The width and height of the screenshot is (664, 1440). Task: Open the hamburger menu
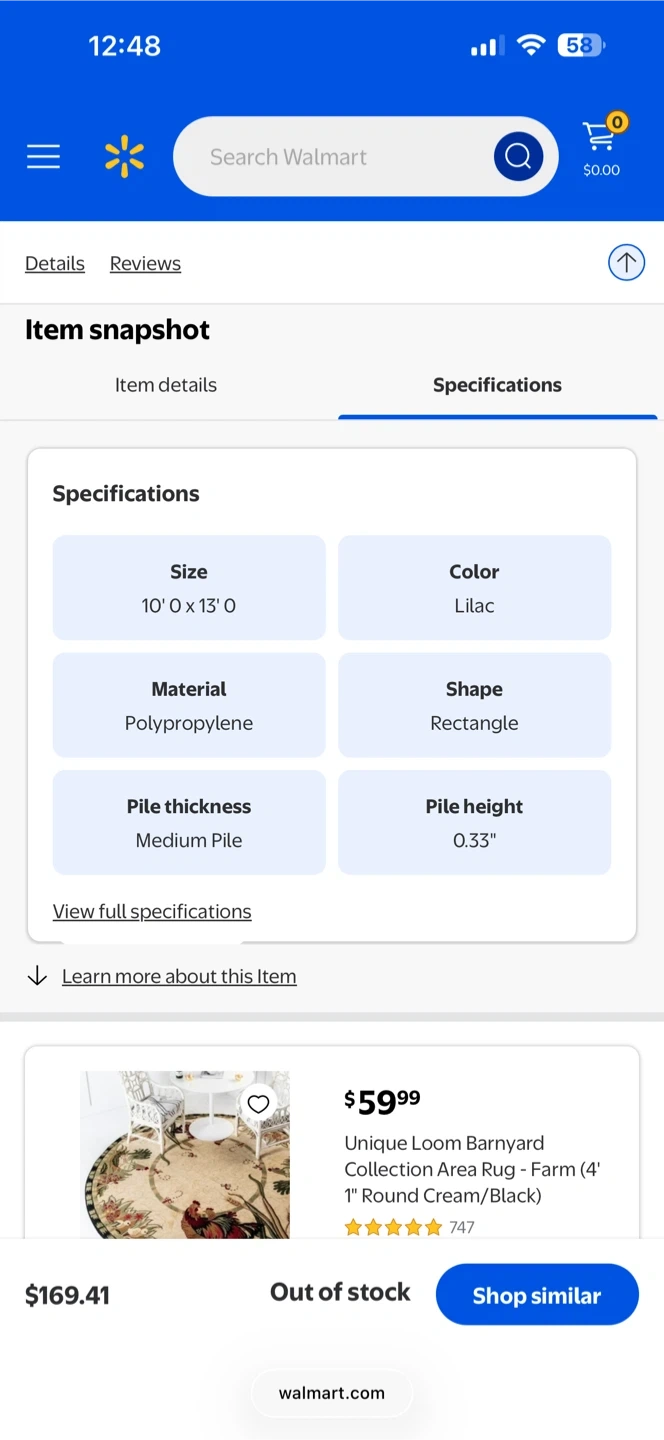point(43,157)
